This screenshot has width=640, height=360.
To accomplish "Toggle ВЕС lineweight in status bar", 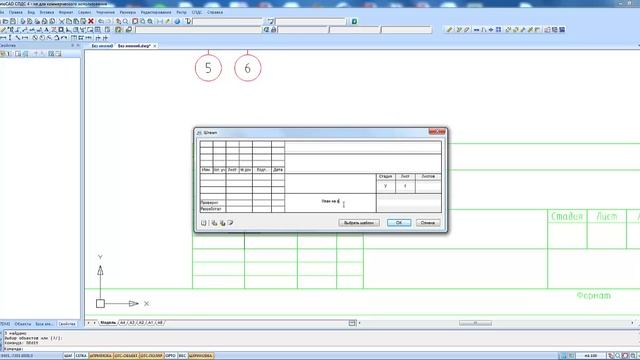I will pyautogui.click(x=182, y=356).
